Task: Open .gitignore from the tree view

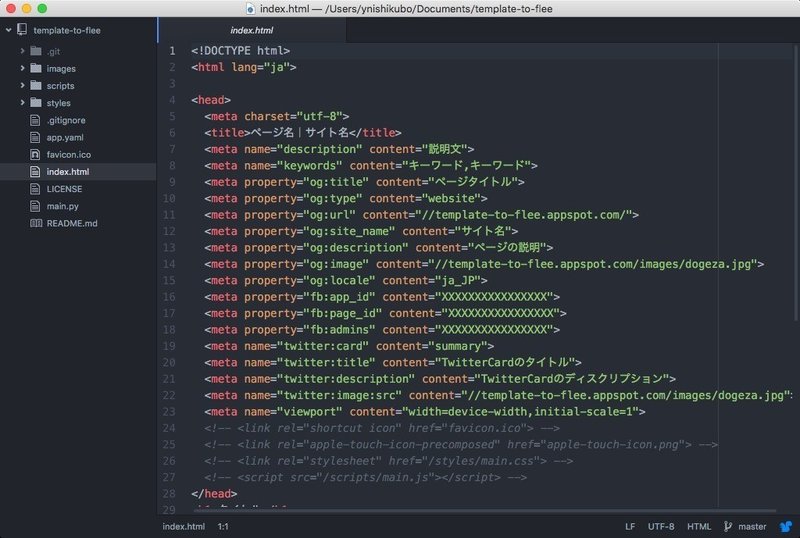Action: [x=66, y=120]
